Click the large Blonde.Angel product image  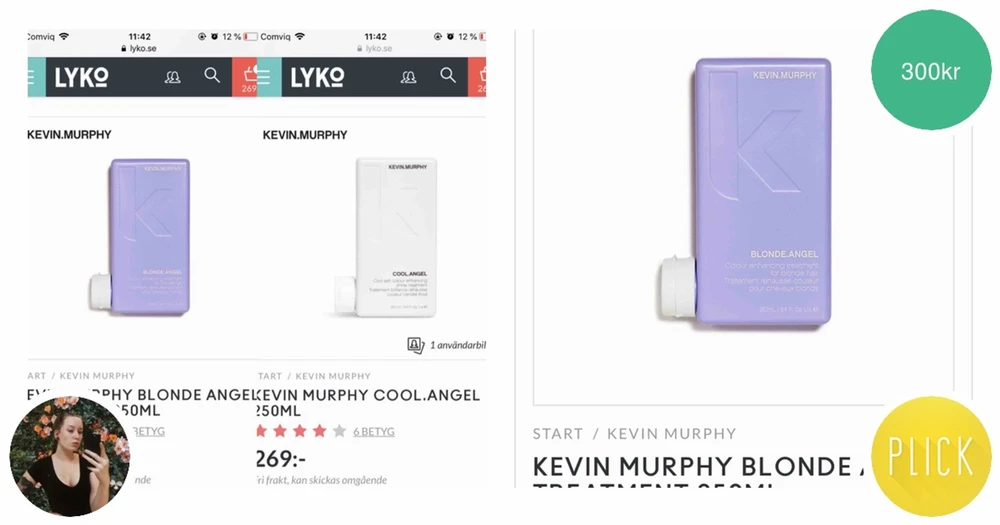746,191
